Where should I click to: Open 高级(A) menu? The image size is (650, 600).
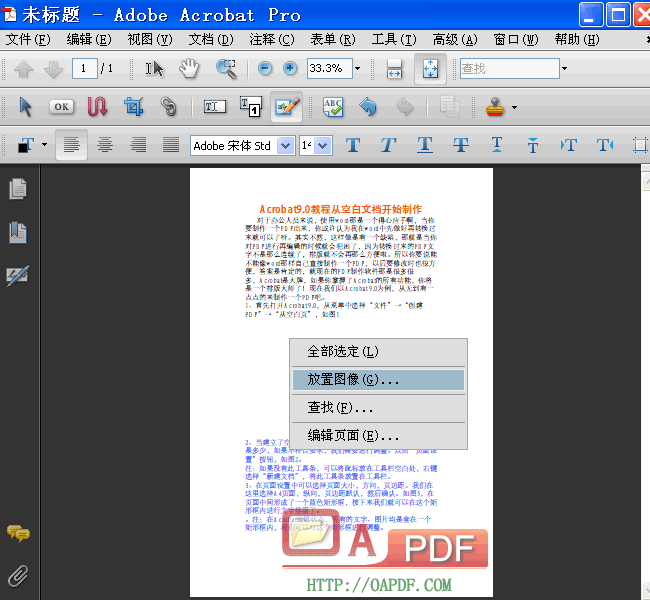pyautogui.click(x=455, y=40)
